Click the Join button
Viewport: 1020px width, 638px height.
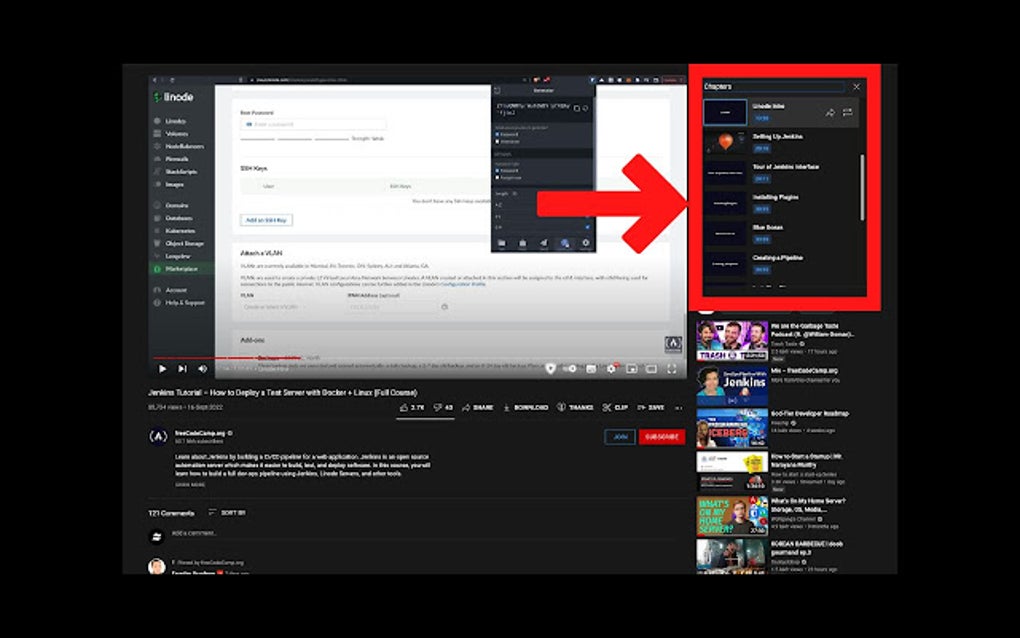(620, 437)
